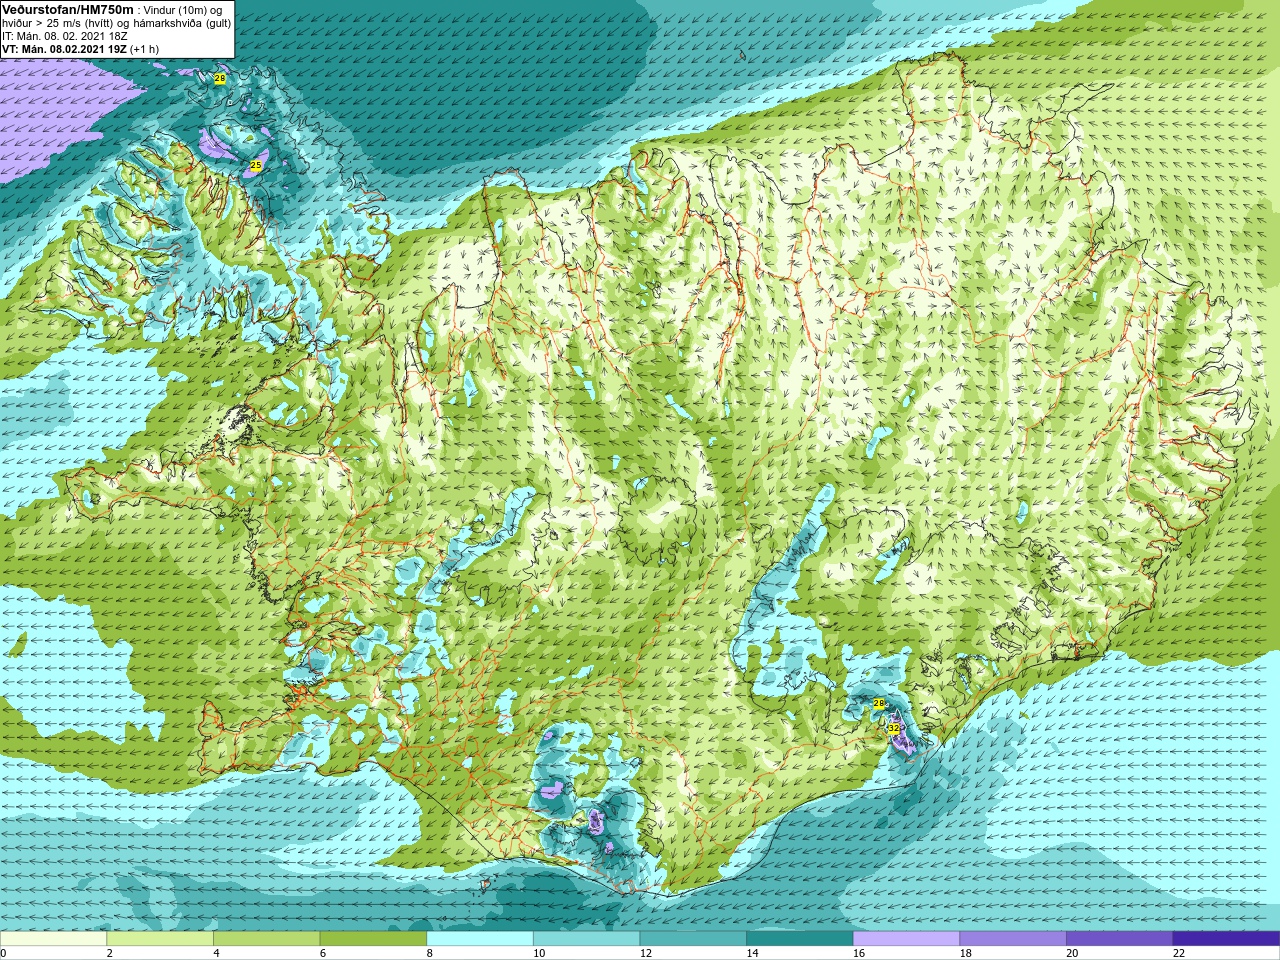
Task: Pick the violet 20–22 legend swatch
Action: tap(1120, 939)
